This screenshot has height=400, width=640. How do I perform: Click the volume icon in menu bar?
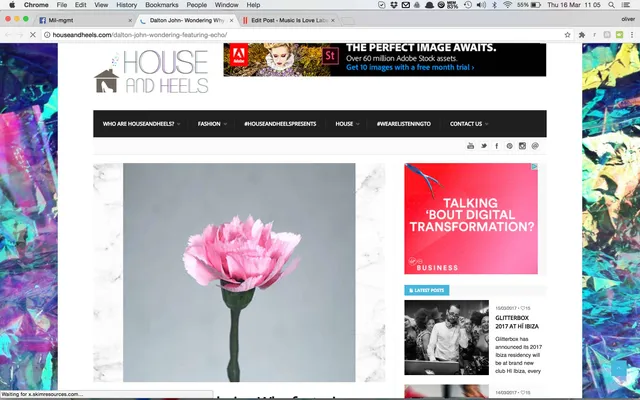pos(481,5)
